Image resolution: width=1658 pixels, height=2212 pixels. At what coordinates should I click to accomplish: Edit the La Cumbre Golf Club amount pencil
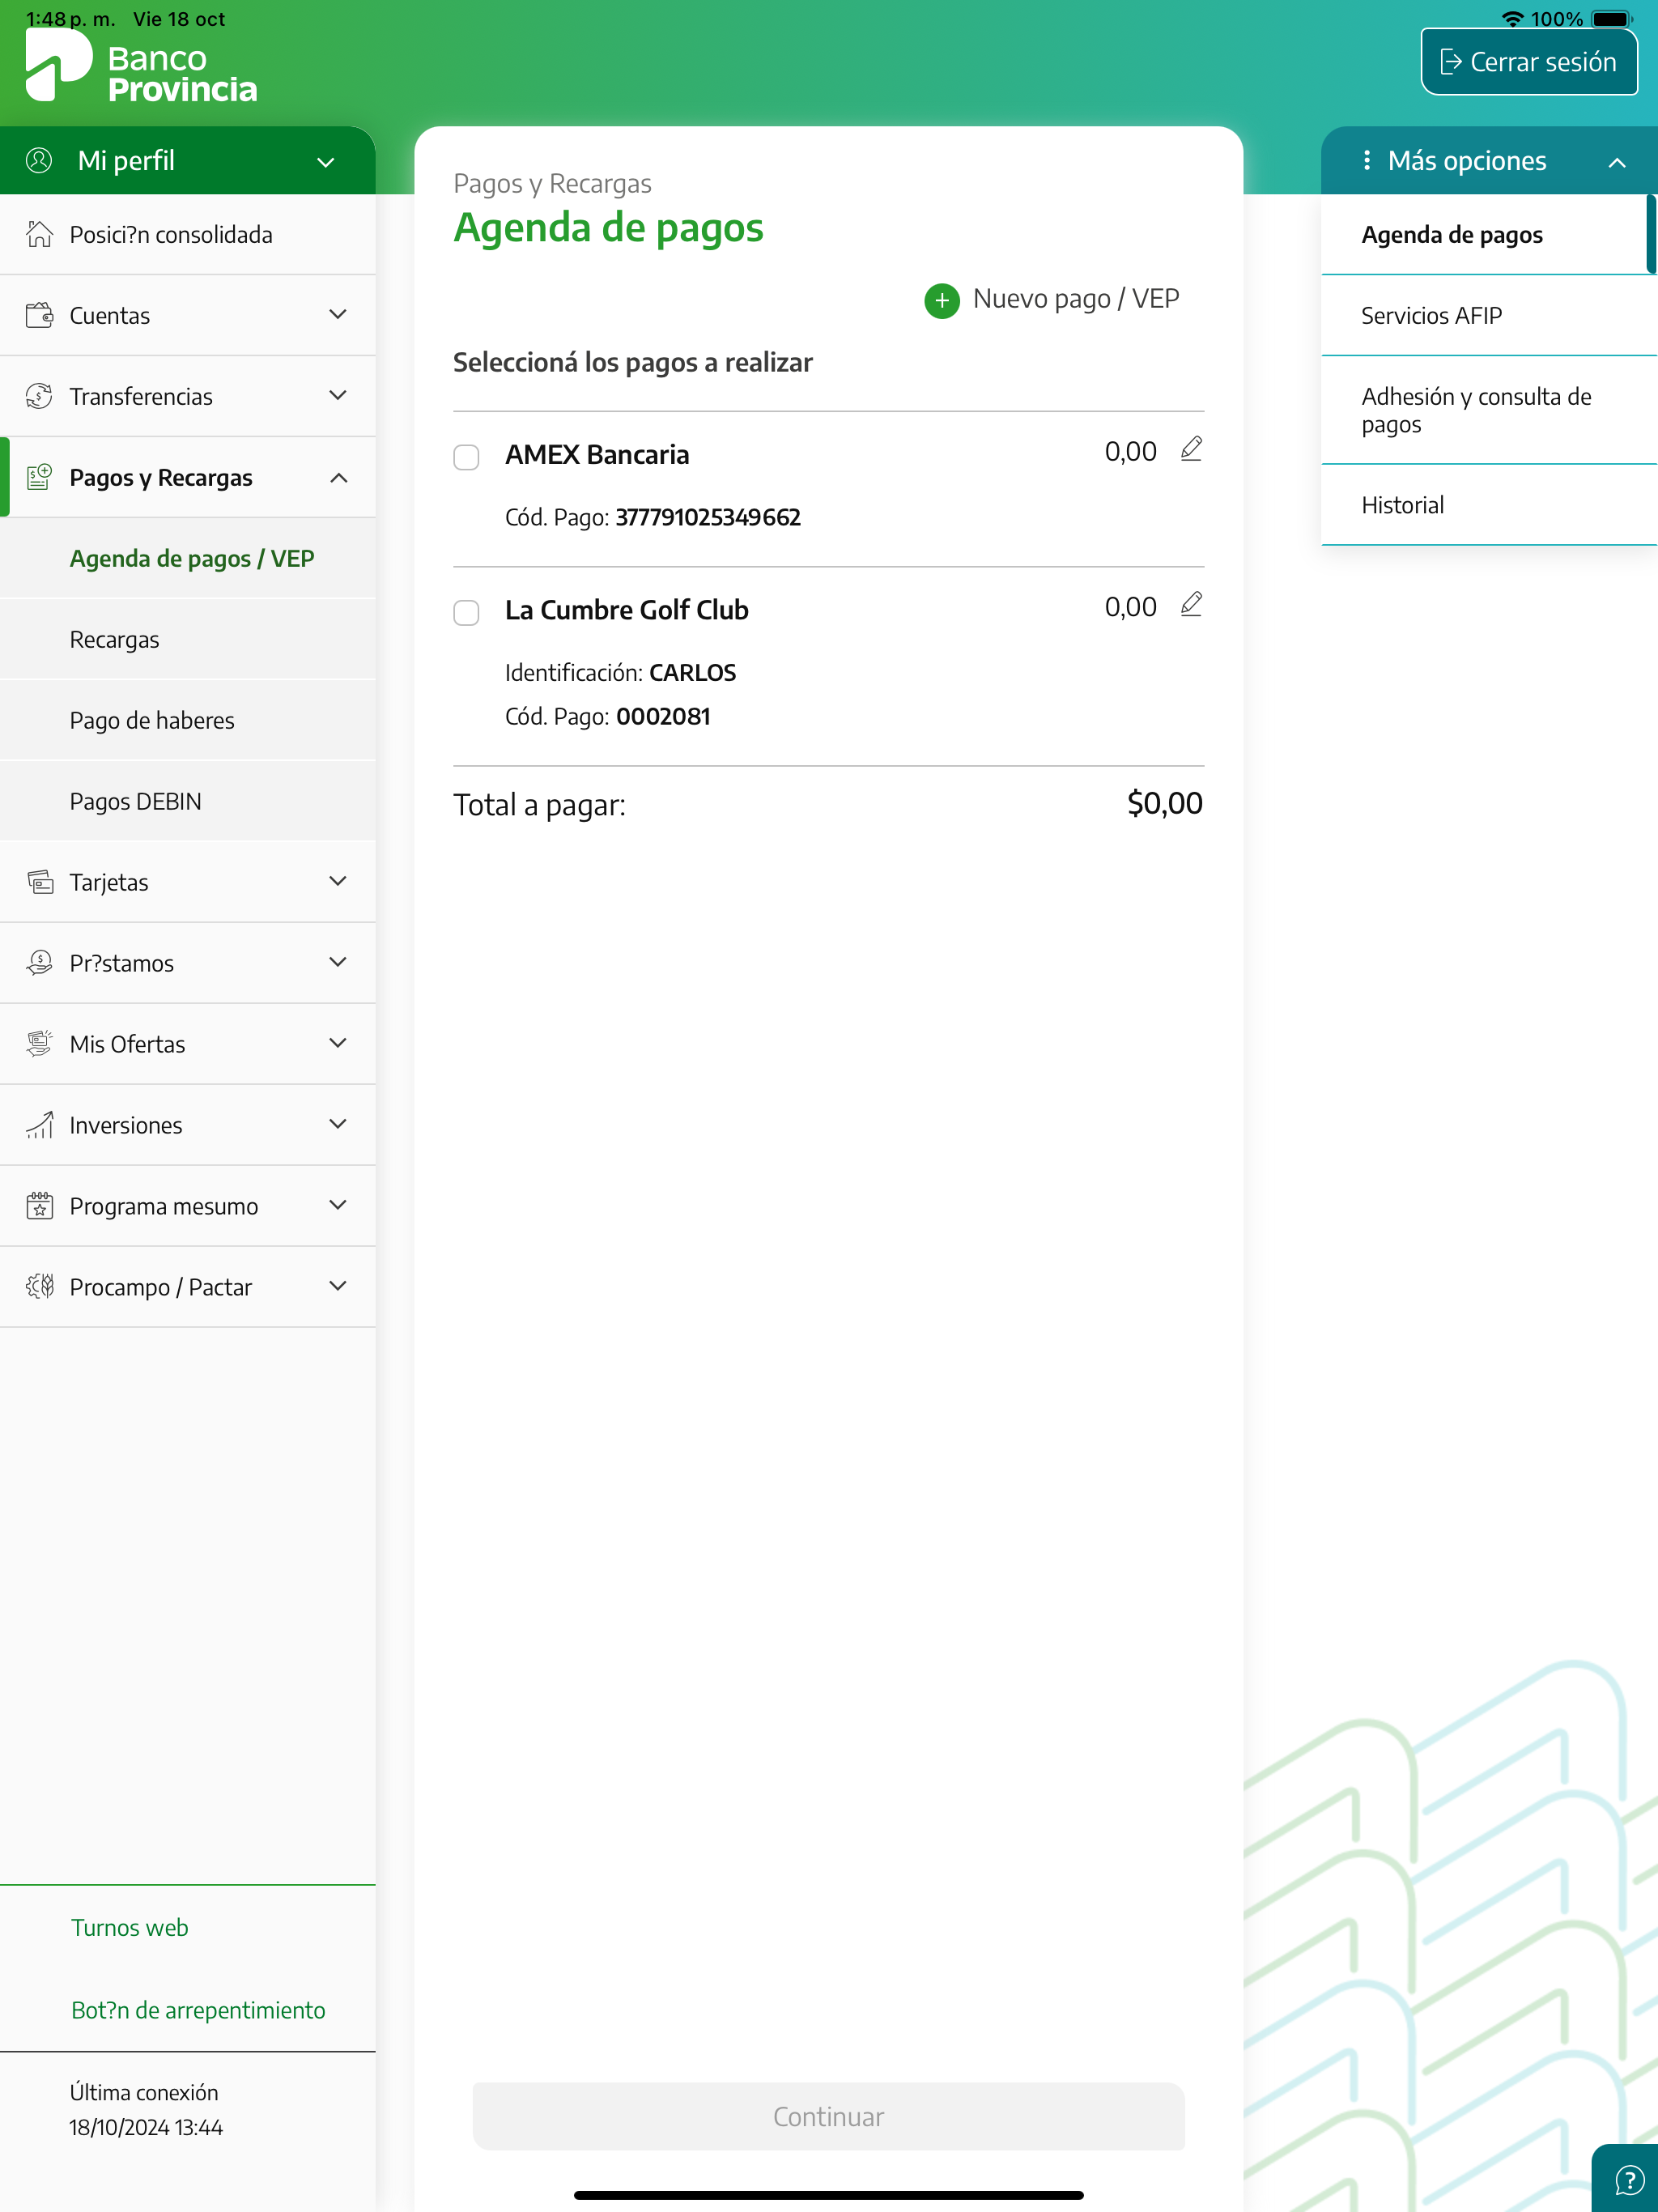pyautogui.click(x=1191, y=604)
